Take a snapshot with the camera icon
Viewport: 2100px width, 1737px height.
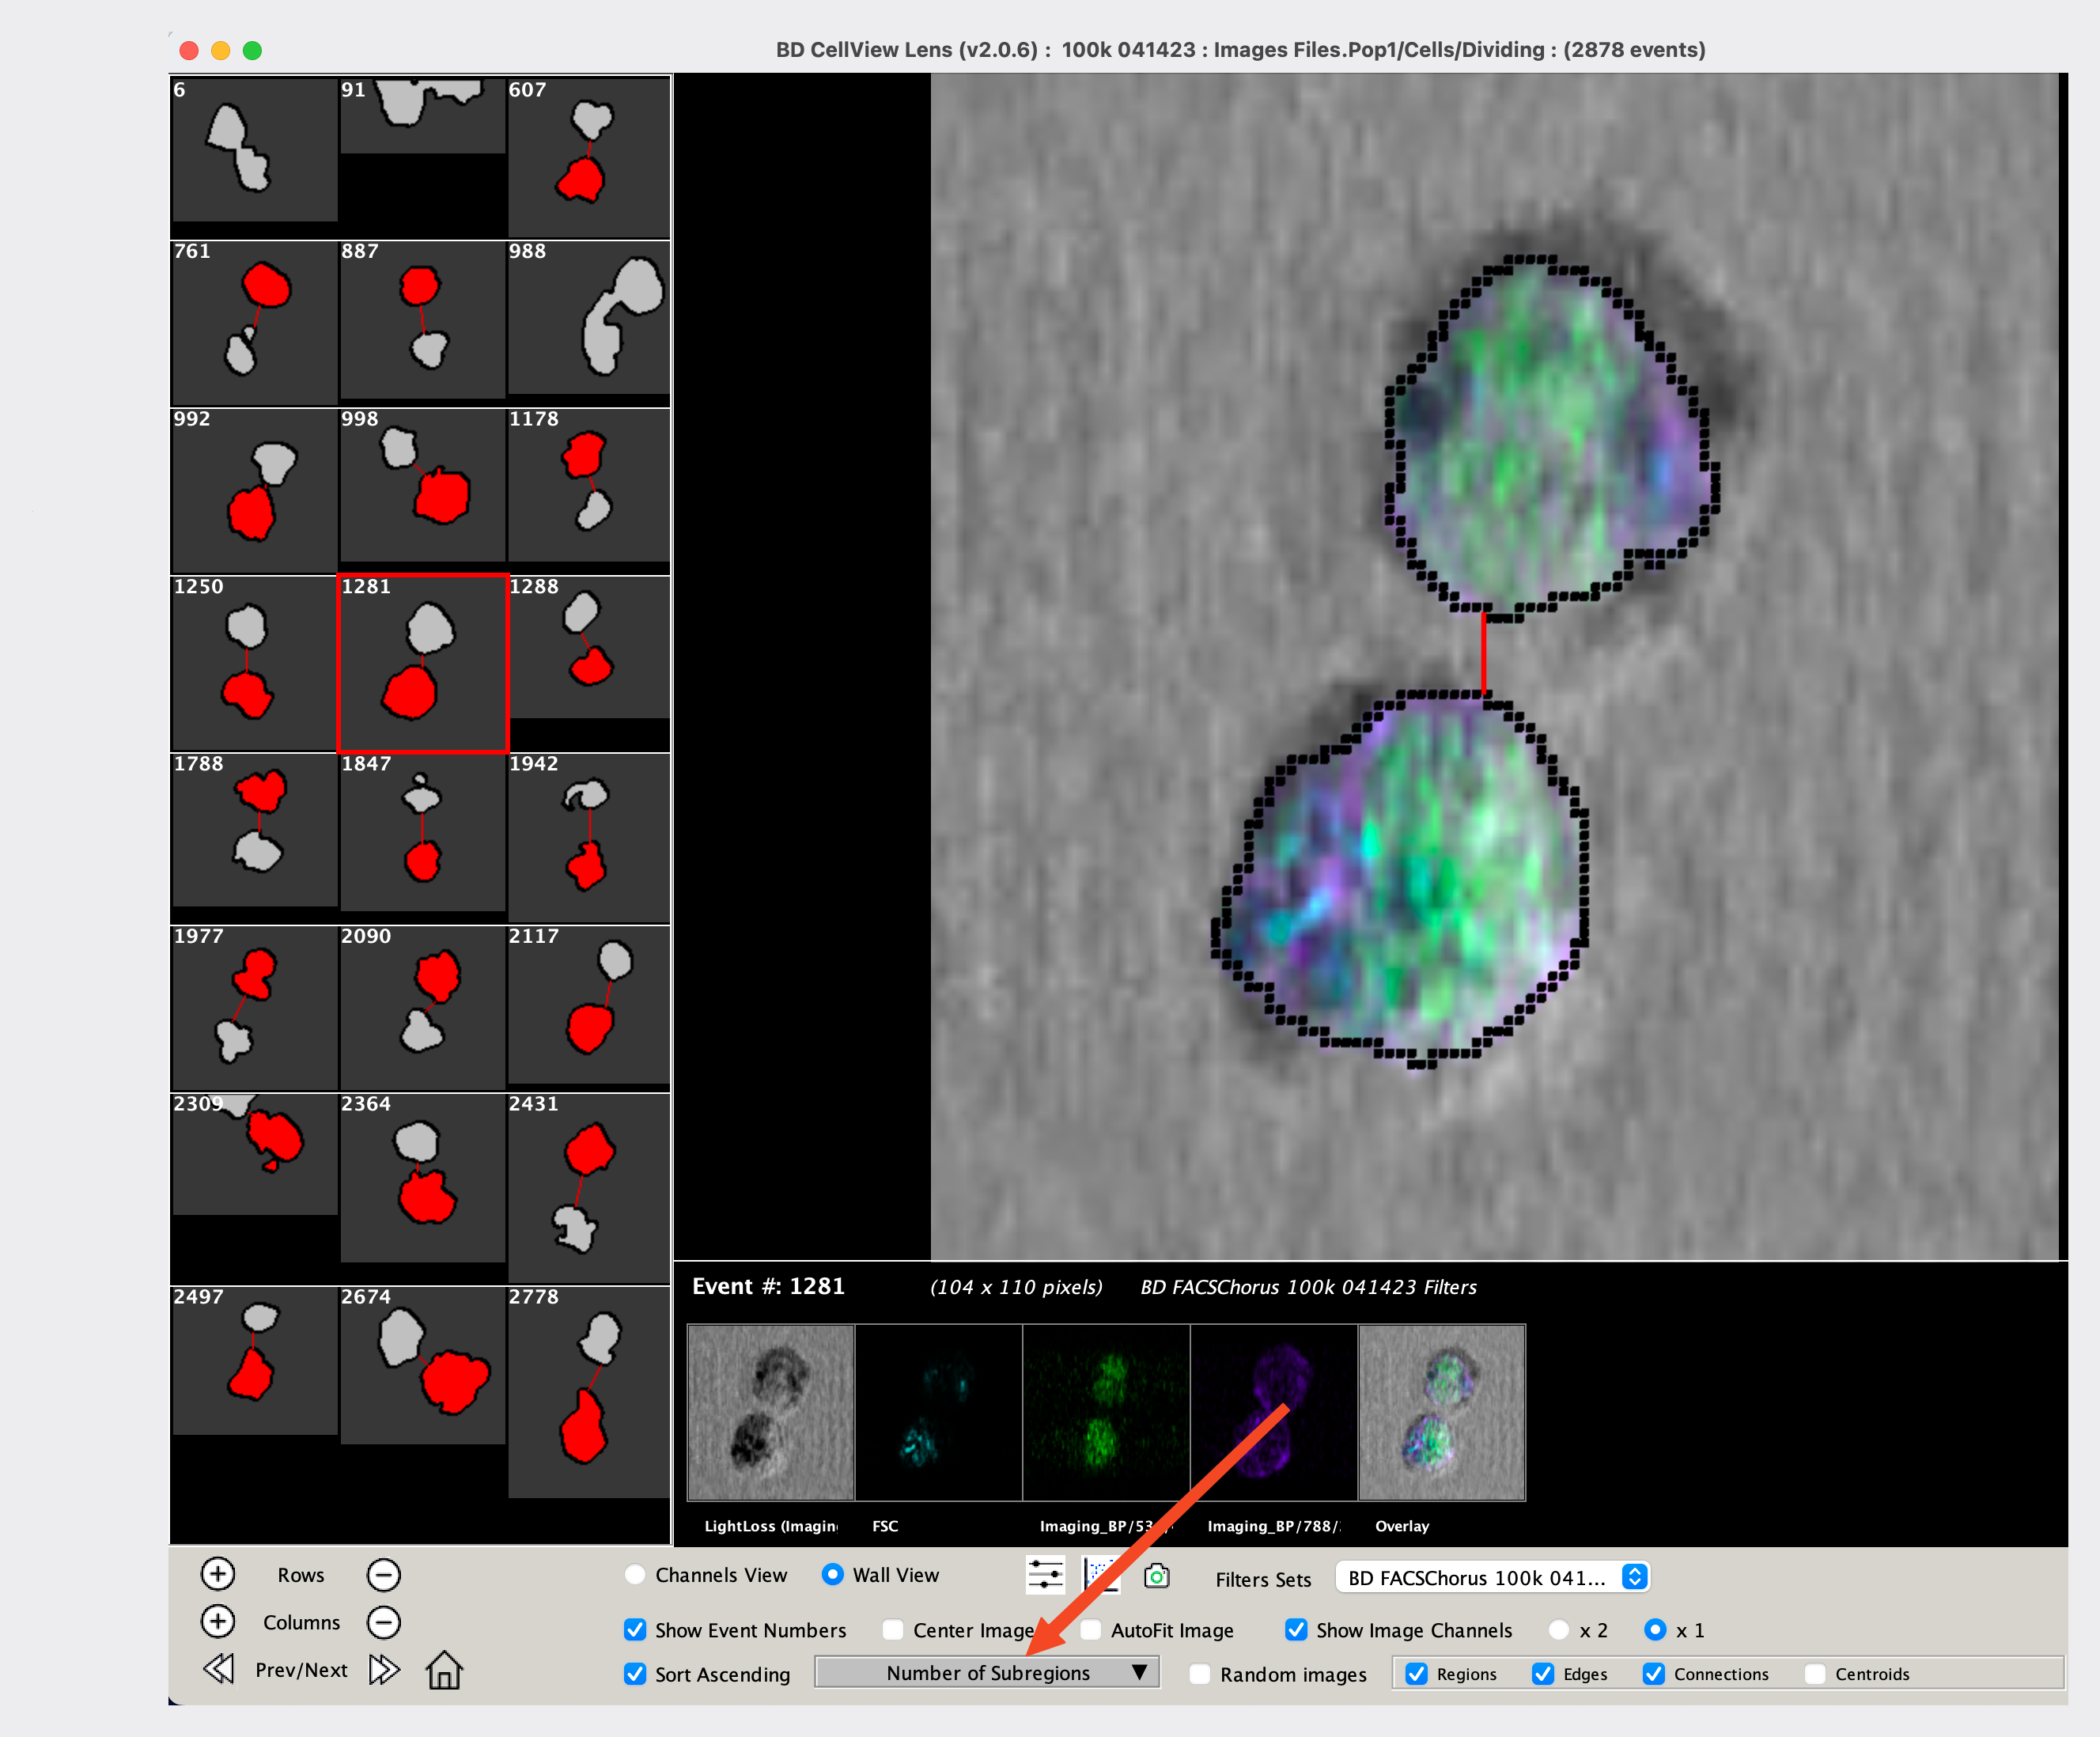pyautogui.click(x=1157, y=1575)
